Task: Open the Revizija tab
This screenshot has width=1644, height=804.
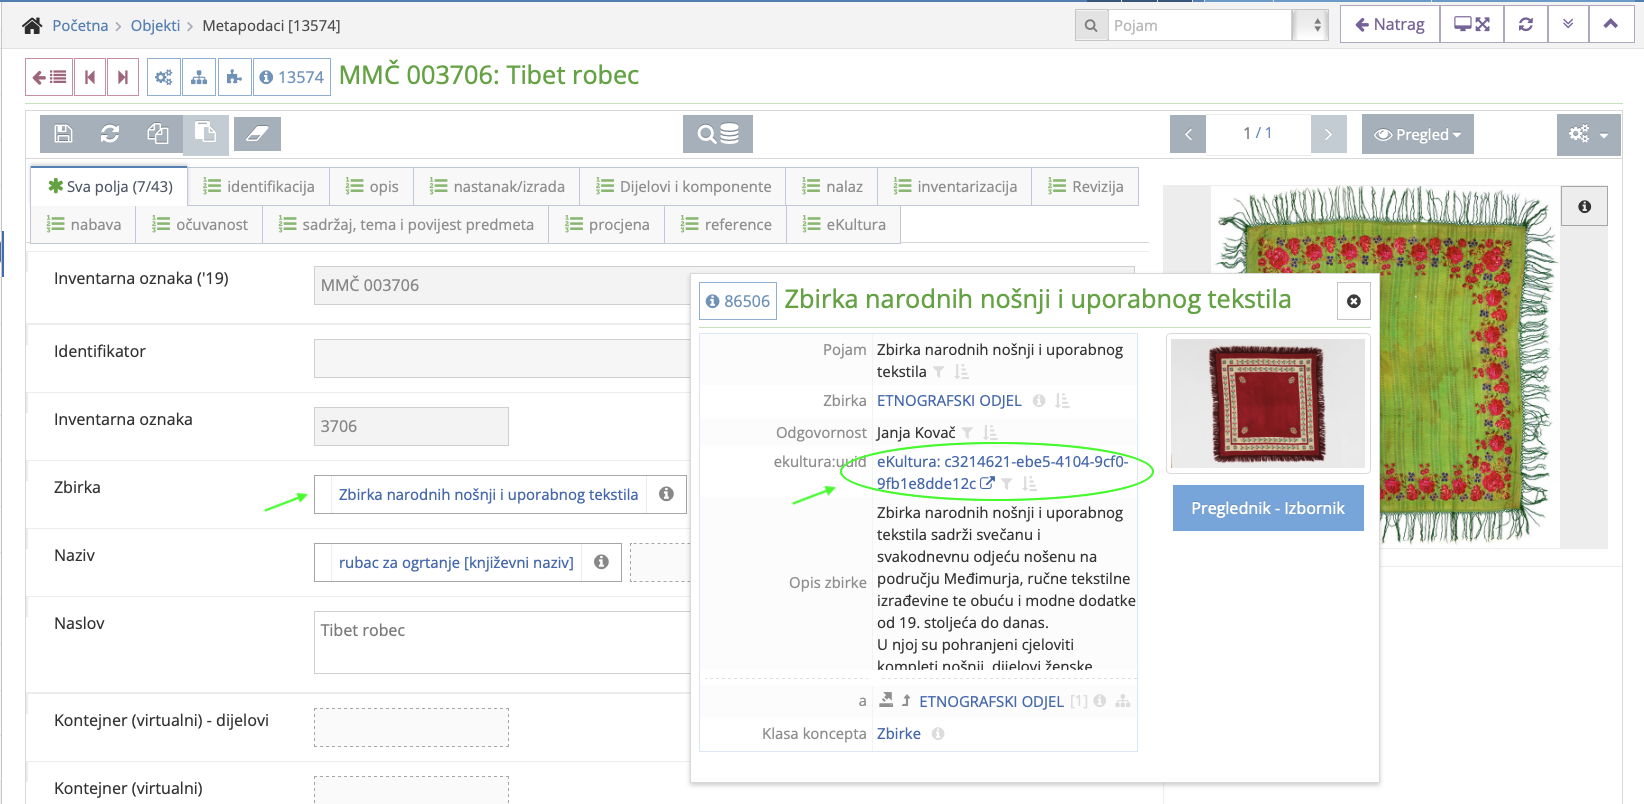Action: [1086, 186]
